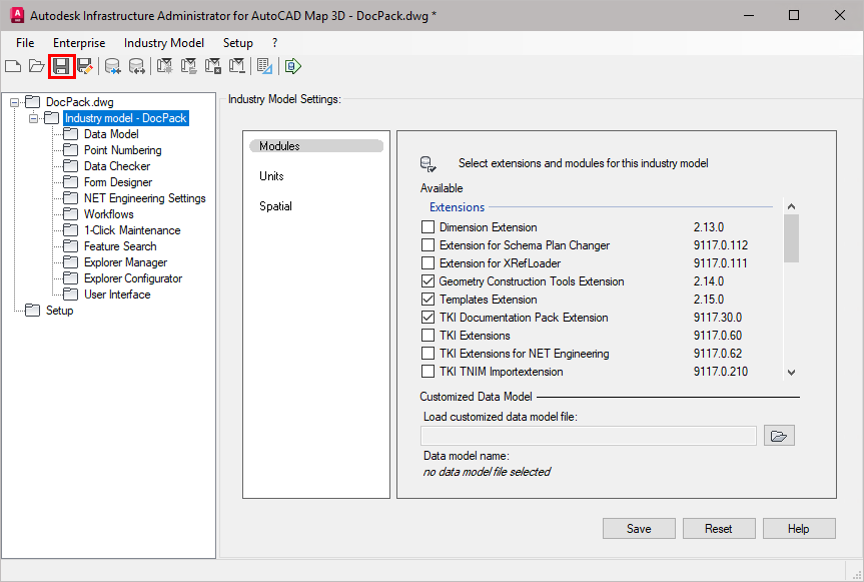Click the browse folder icon for data model file
This screenshot has width=864, height=582.
(779, 436)
